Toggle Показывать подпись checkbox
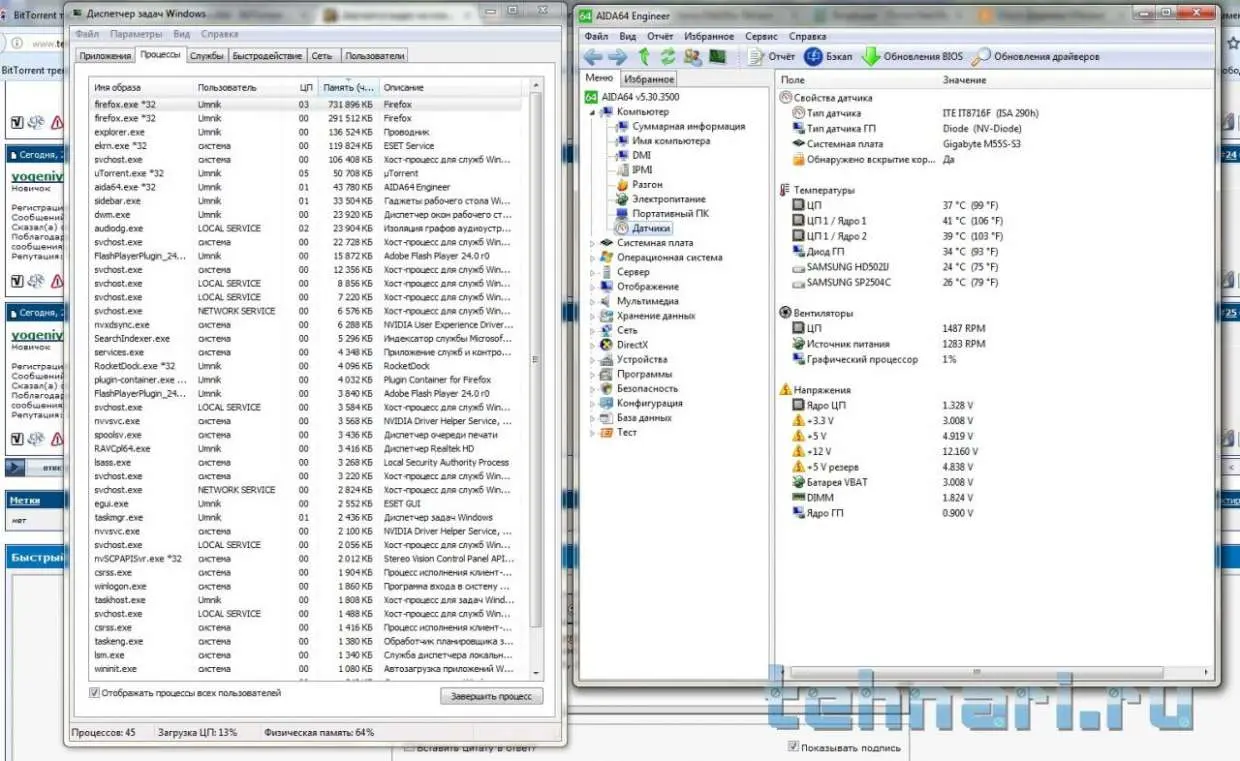Screen dimensions: 1240x761 pos(793,747)
